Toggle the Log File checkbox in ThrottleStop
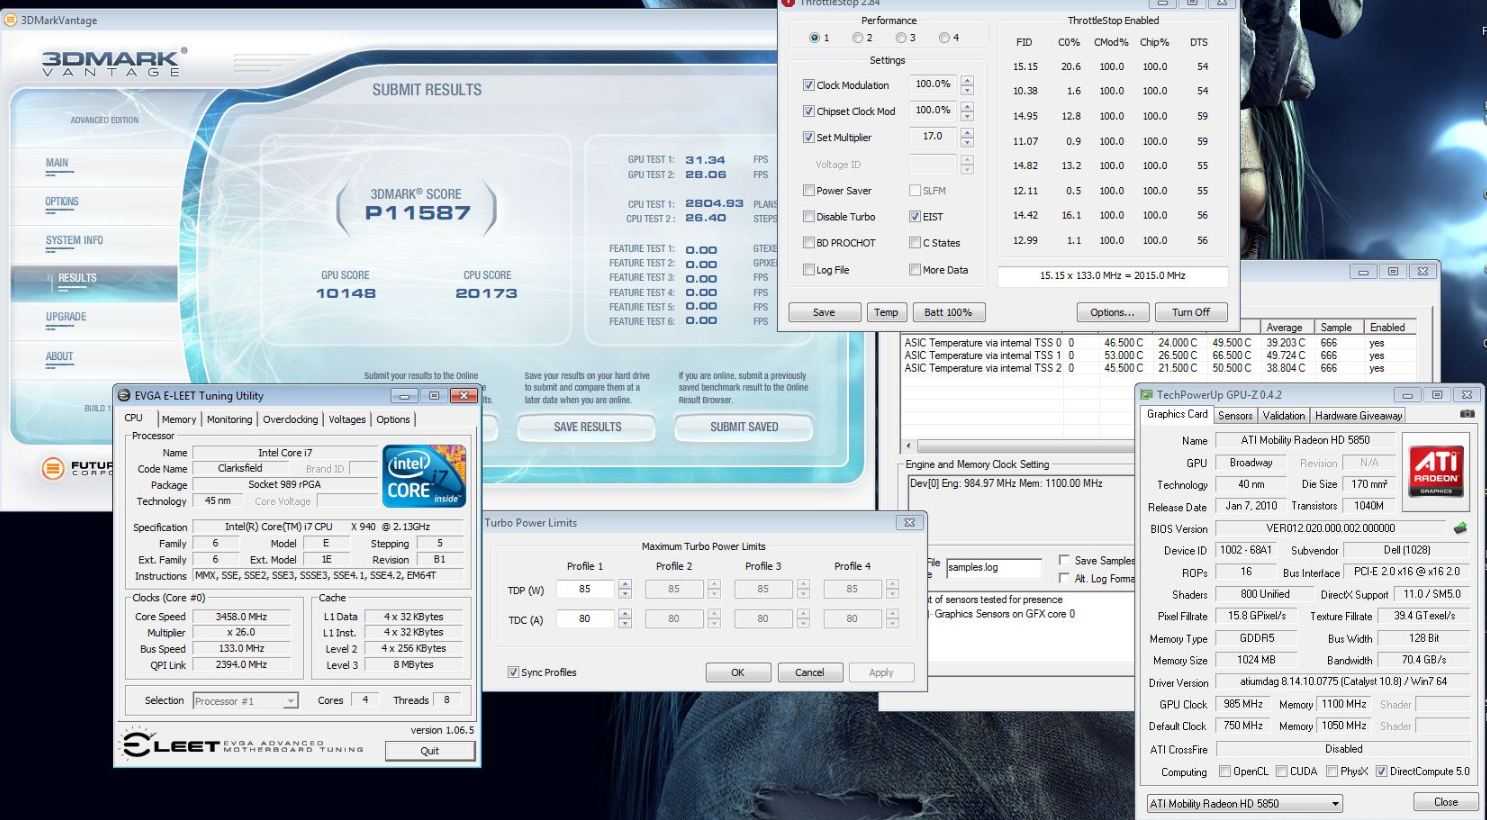This screenshot has width=1487, height=820. point(808,269)
